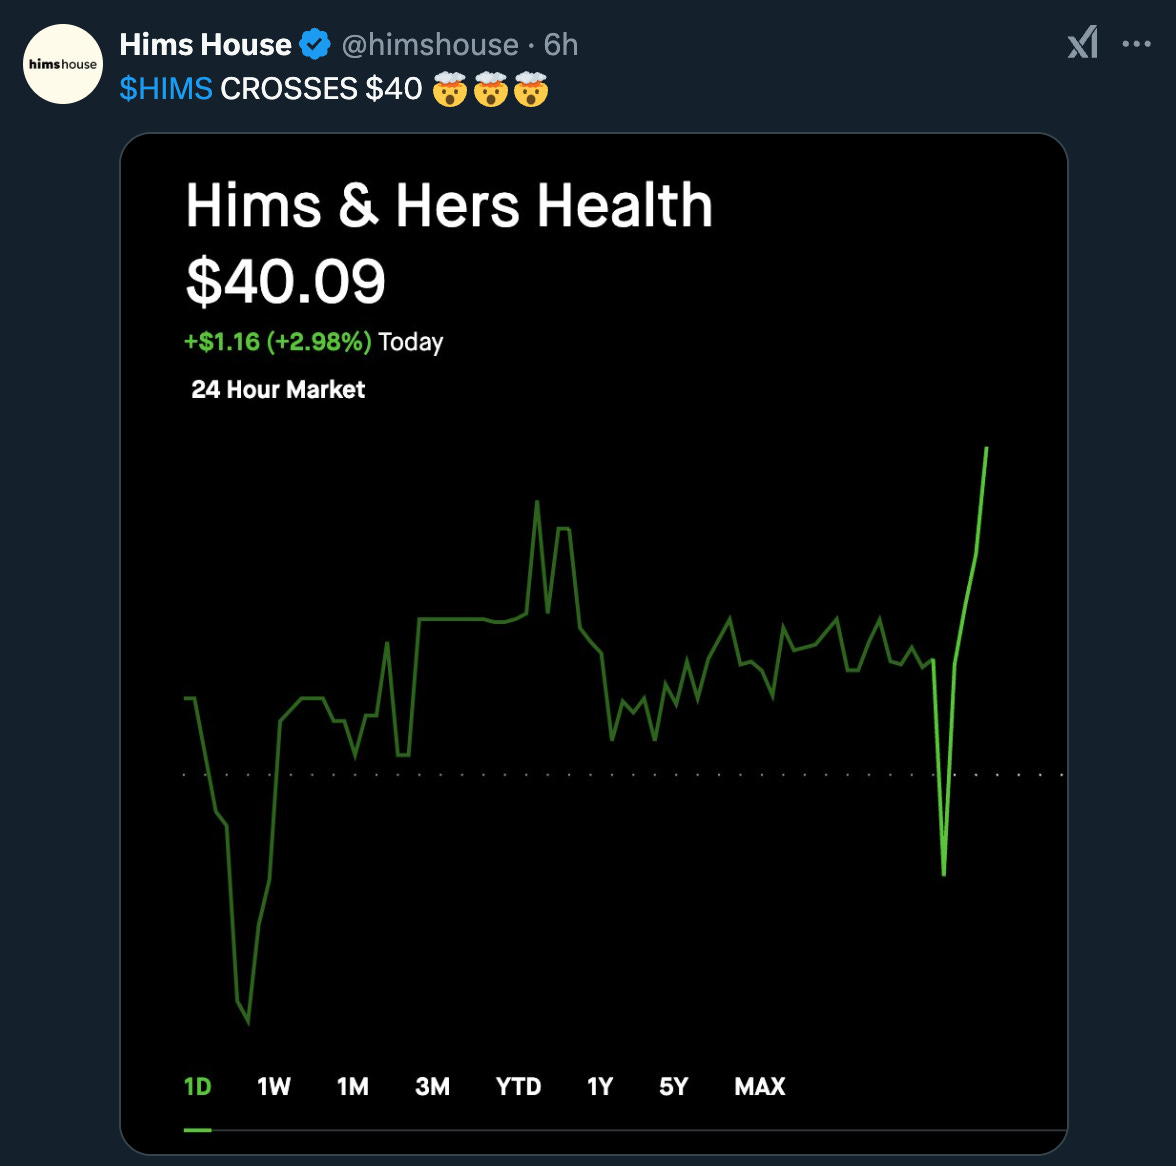Select the YTD timeframe
Viewport: 1176px width, 1166px height.
coord(517,1087)
